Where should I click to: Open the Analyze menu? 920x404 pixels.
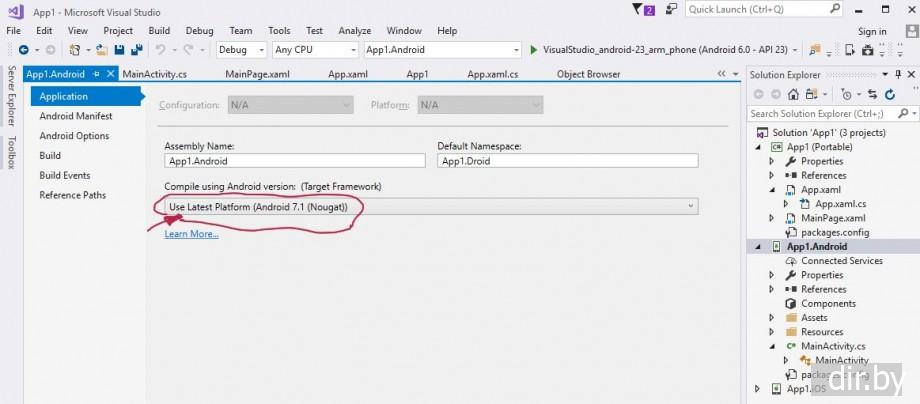354,30
